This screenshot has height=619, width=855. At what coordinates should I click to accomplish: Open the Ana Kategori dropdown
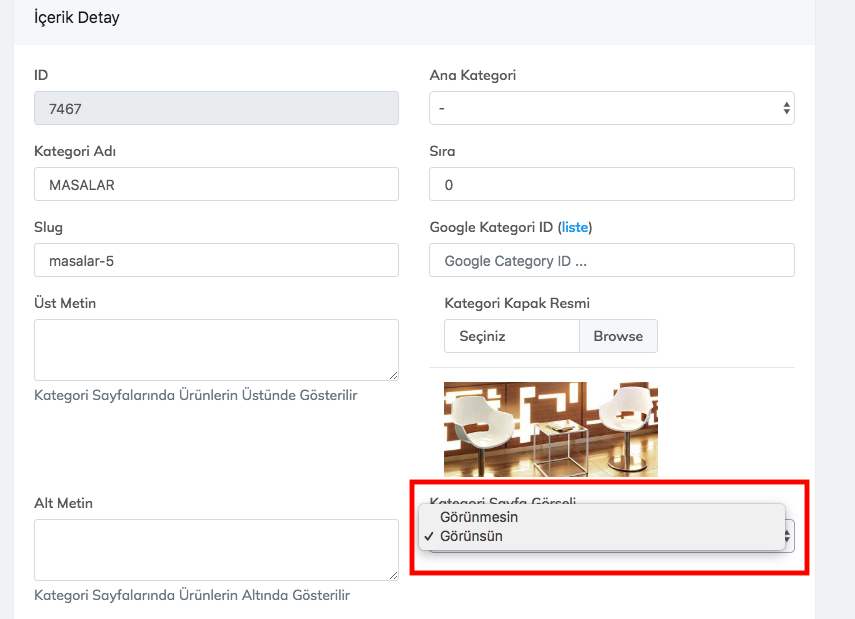[x=611, y=108]
